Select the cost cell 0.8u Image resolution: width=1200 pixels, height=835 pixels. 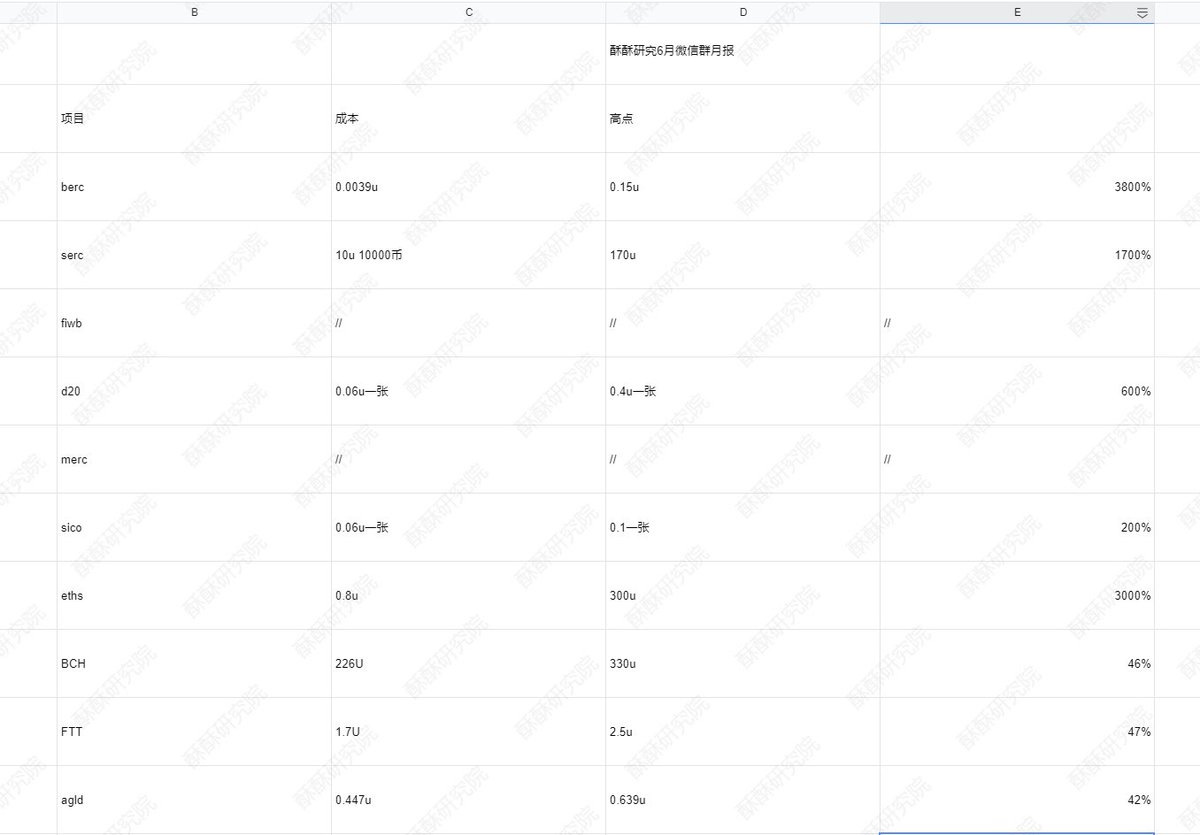point(468,595)
